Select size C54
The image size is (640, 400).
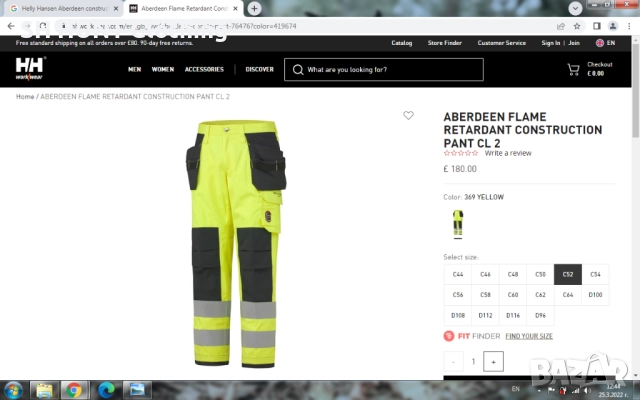pyautogui.click(x=596, y=274)
